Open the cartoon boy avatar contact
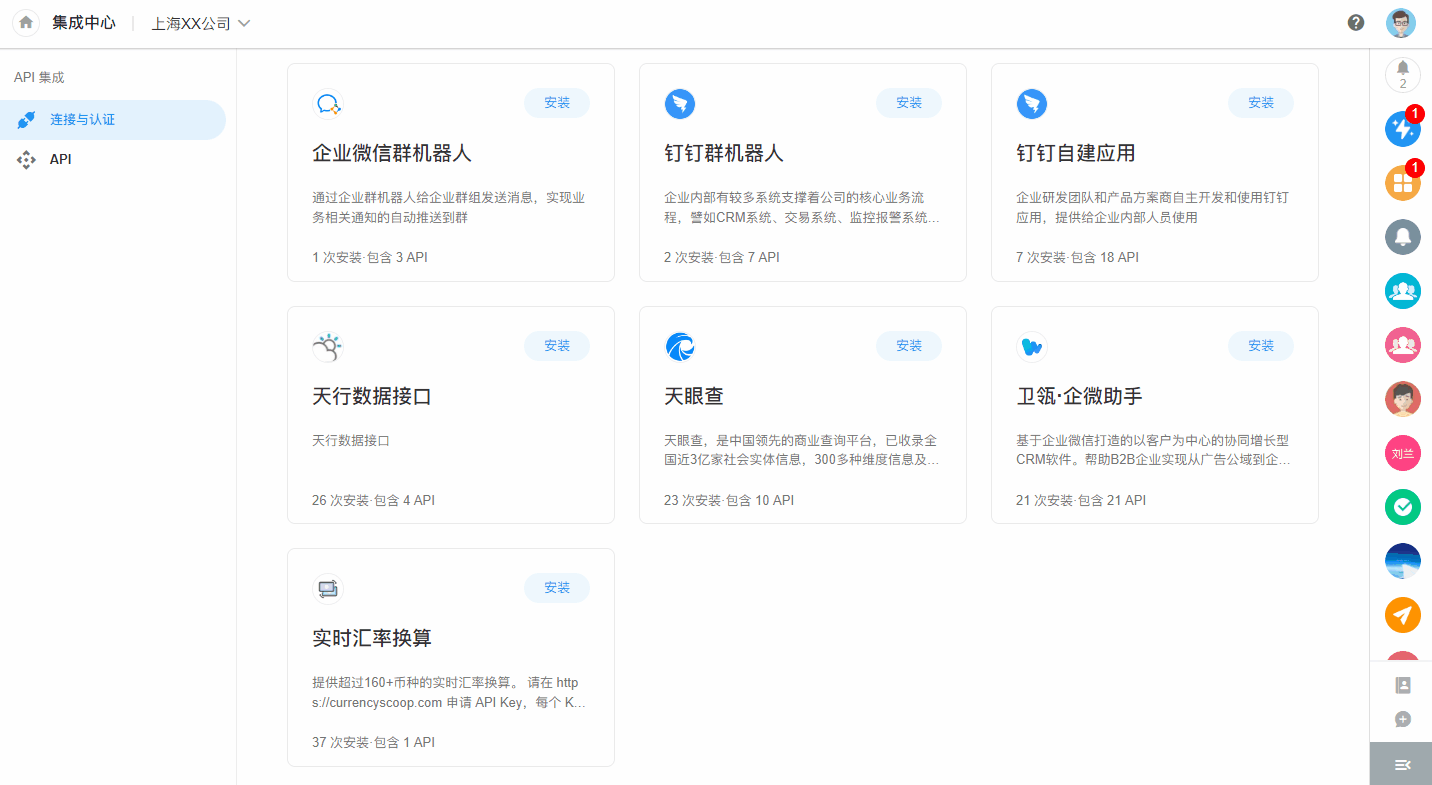The width and height of the screenshot is (1432, 785). pos(1403,399)
